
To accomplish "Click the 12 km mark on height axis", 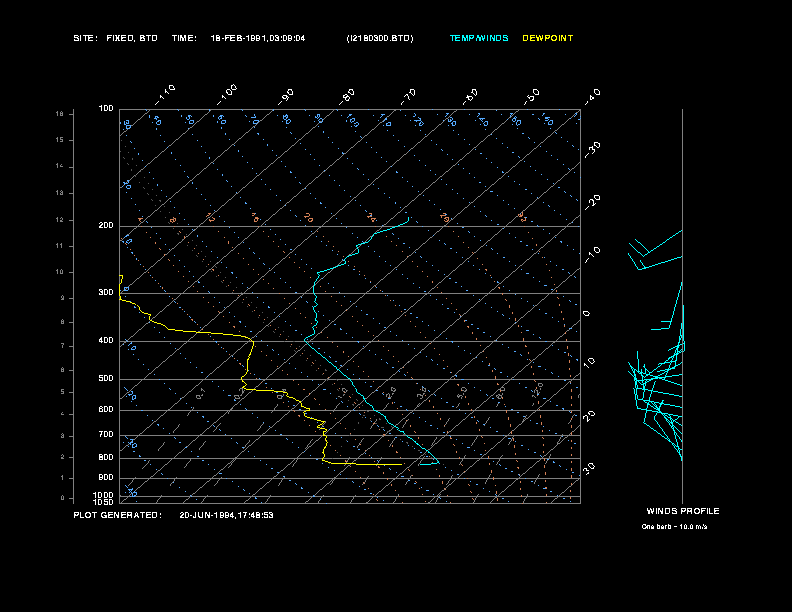I will pyautogui.click(x=60, y=220).
